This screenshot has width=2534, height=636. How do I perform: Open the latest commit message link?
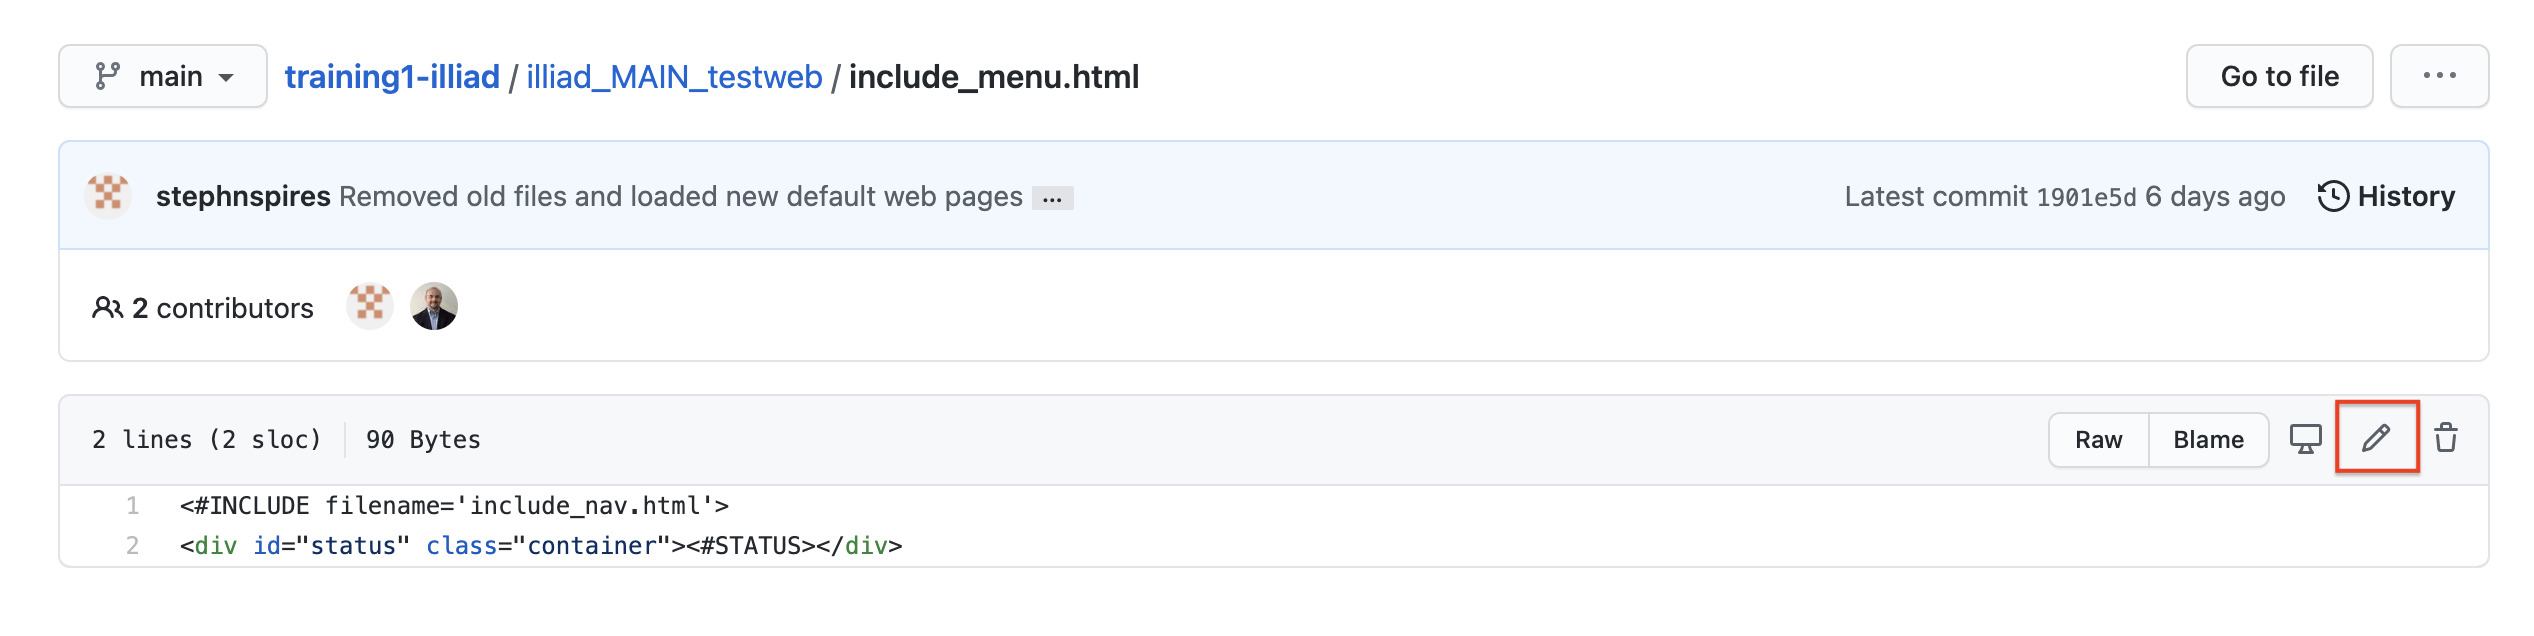pyautogui.click(x=680, y=196)
